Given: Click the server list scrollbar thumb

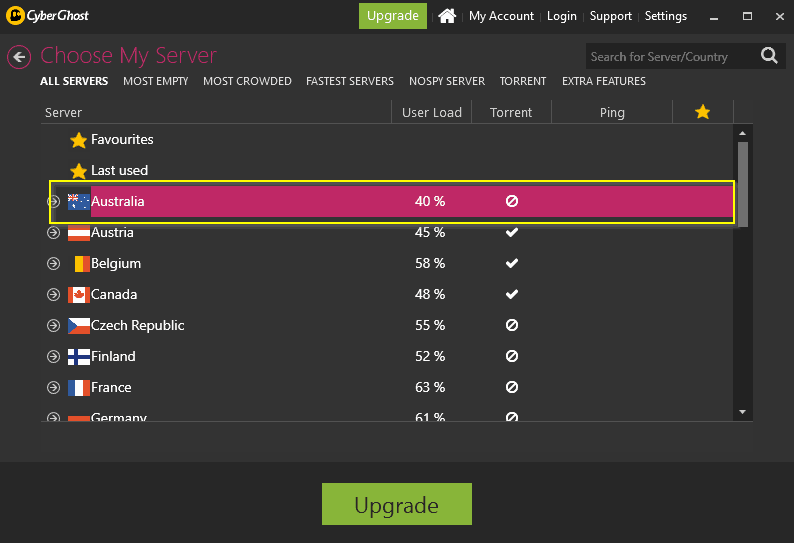Looking at the screenshot, I should (x=742, y=184).
